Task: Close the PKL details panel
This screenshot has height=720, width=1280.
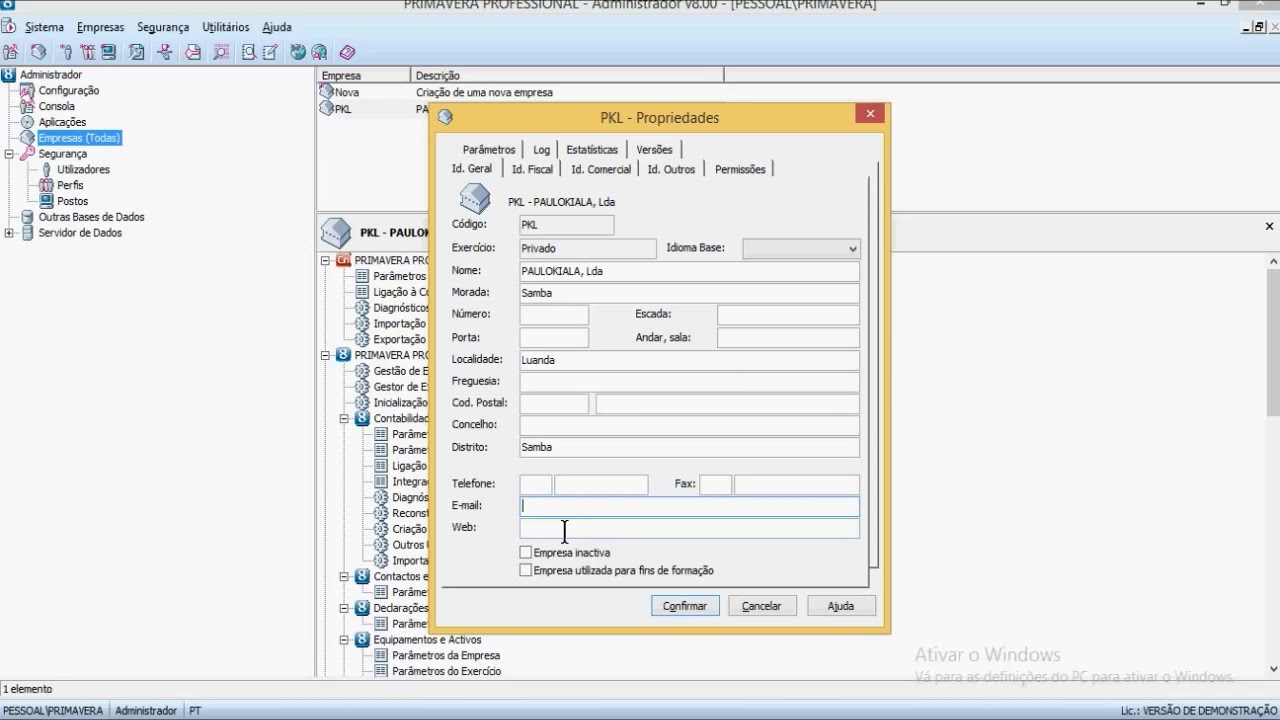Action: point(1269,226)
